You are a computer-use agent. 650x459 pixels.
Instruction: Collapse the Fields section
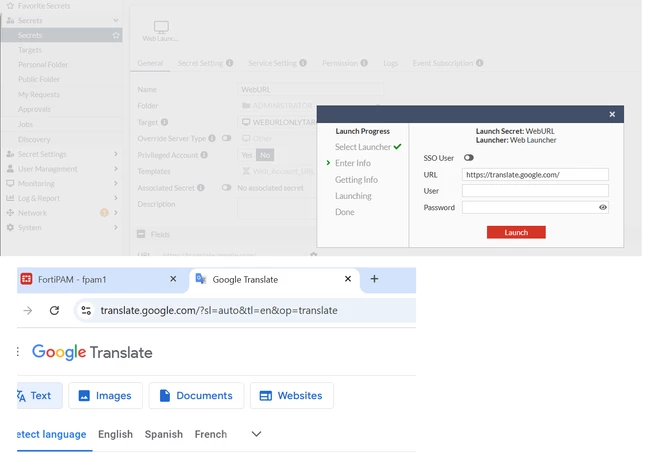(141, 234)
